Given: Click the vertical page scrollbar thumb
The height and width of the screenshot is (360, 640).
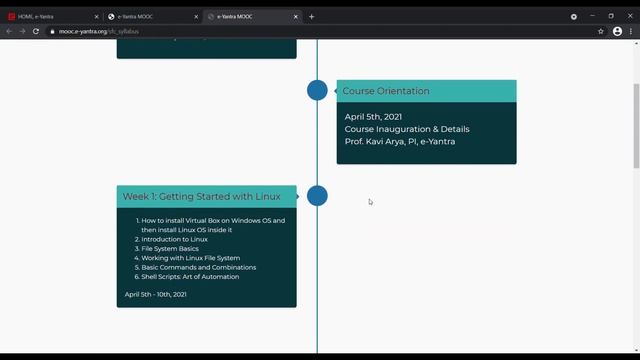Looking at the screenshot, I should pos(636,126).
